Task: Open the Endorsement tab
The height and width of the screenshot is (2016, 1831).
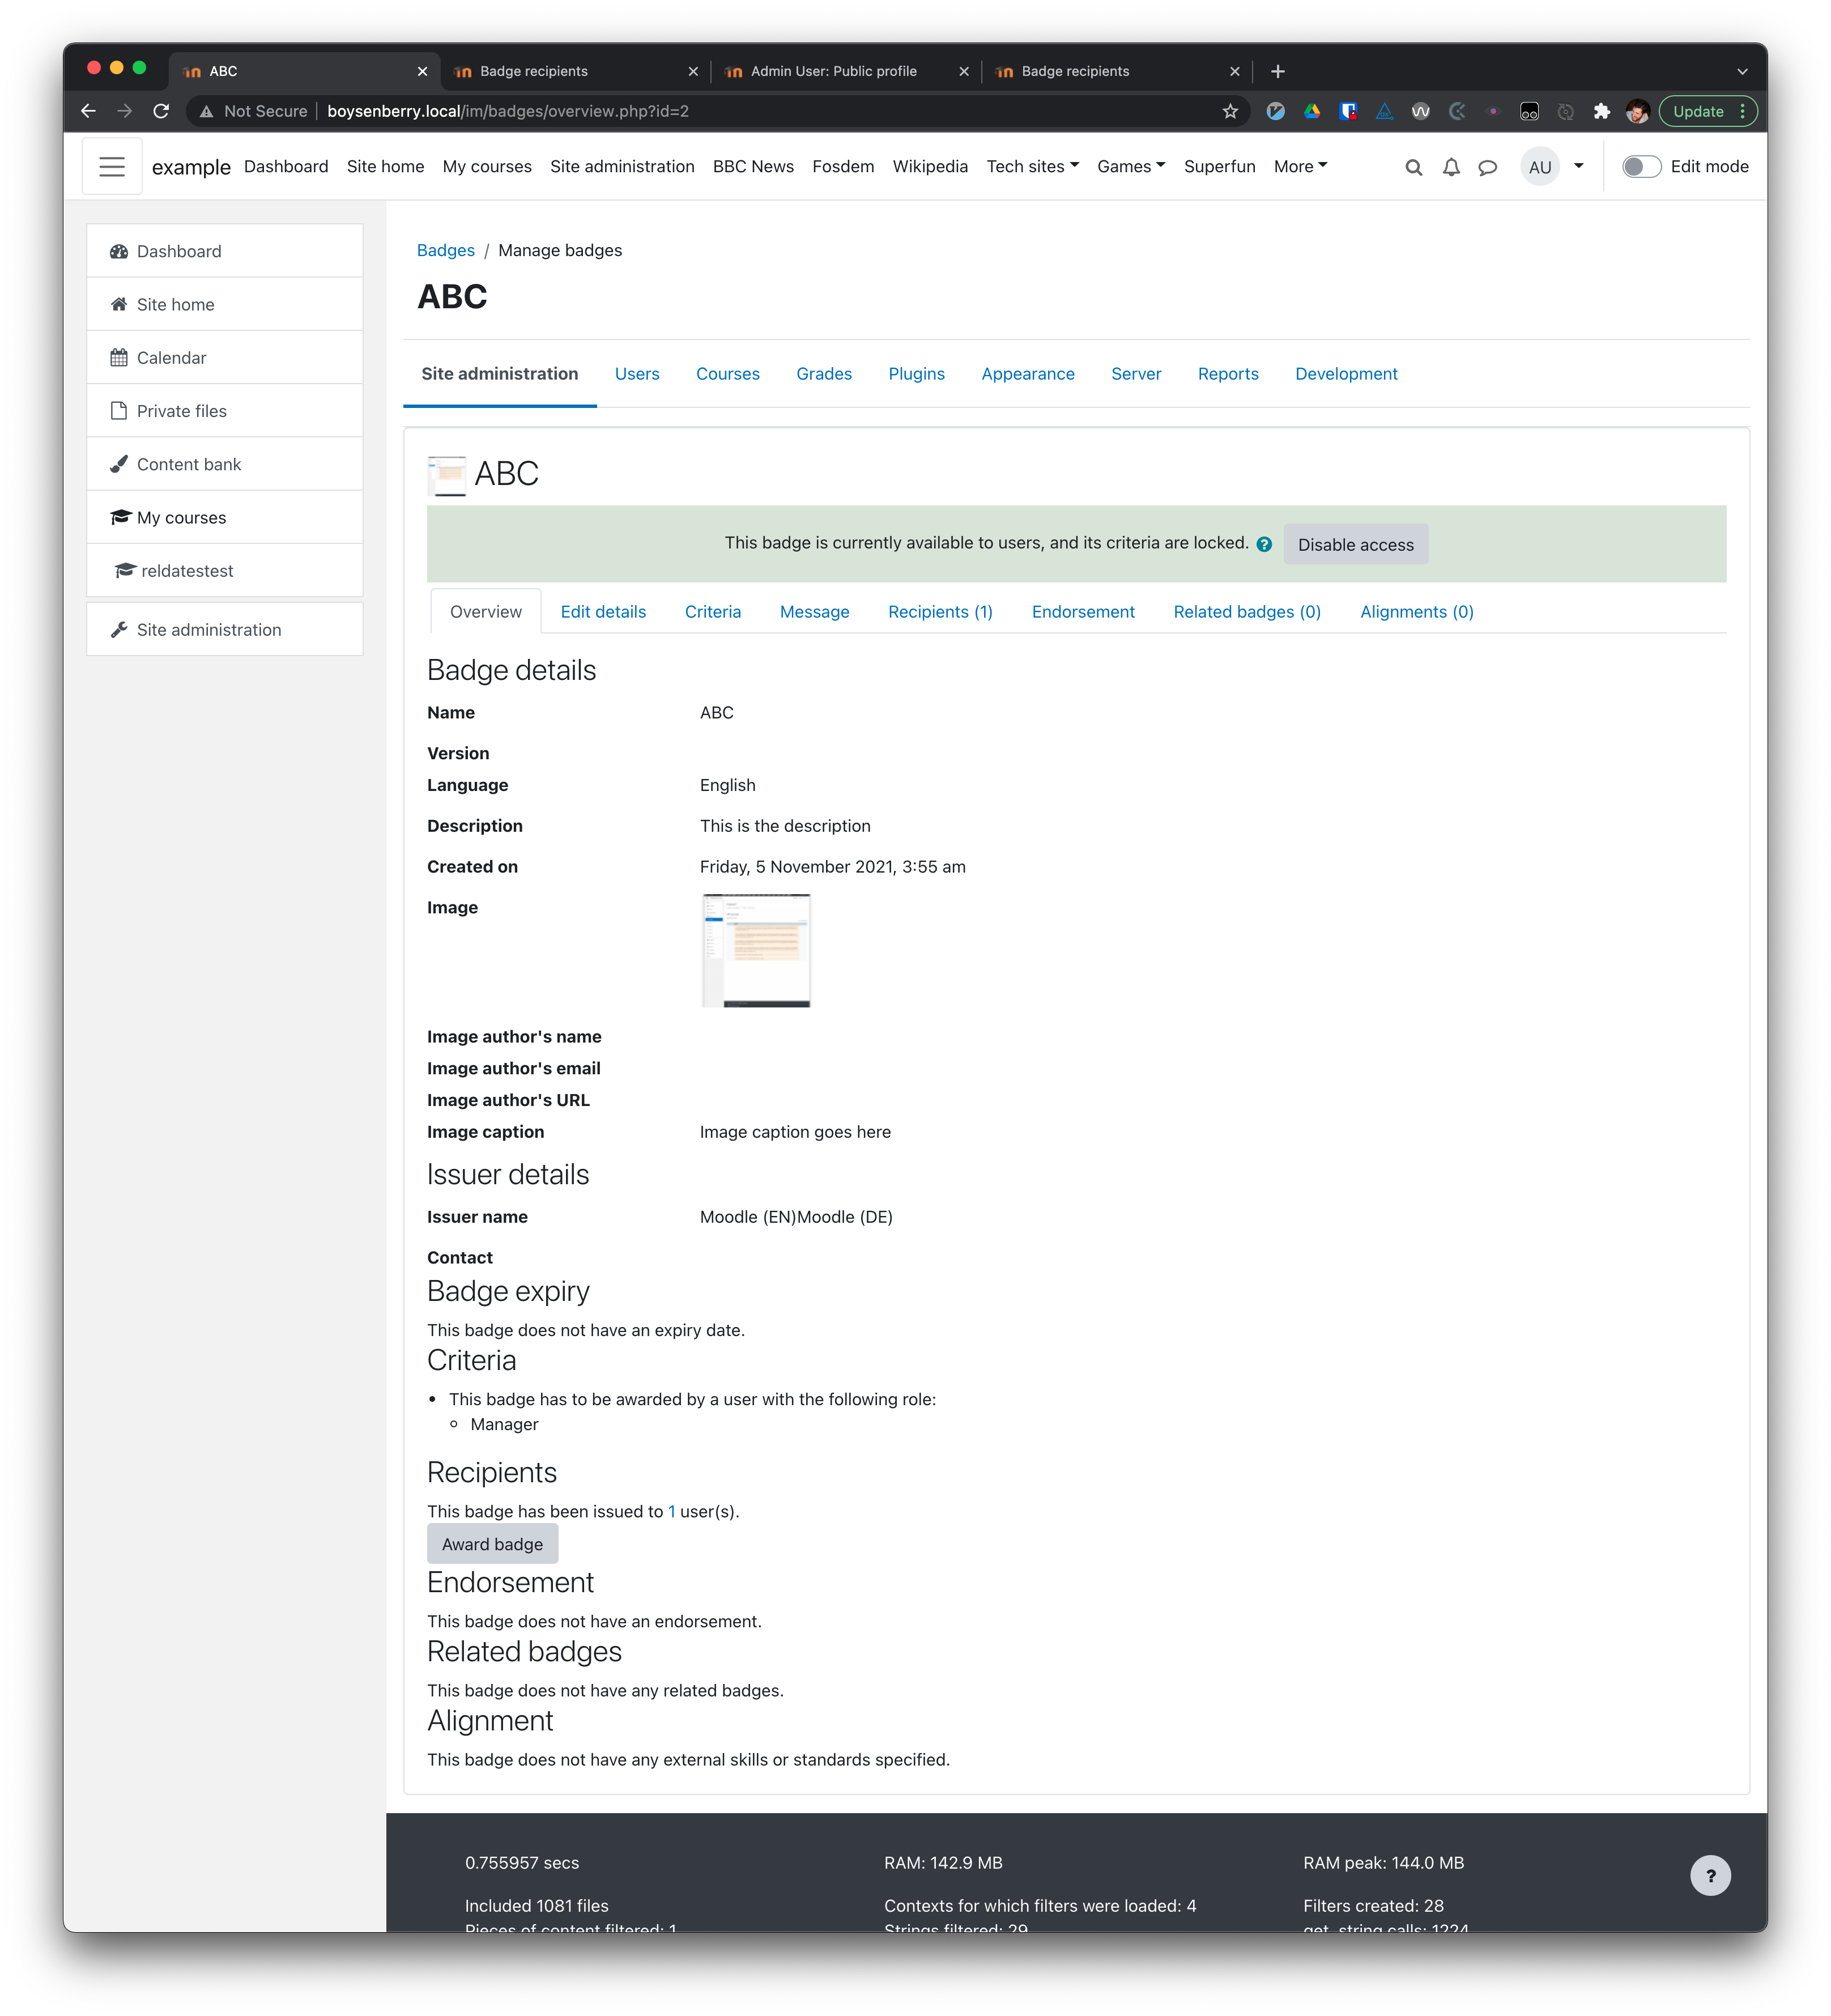Action: click(1083, 611)
